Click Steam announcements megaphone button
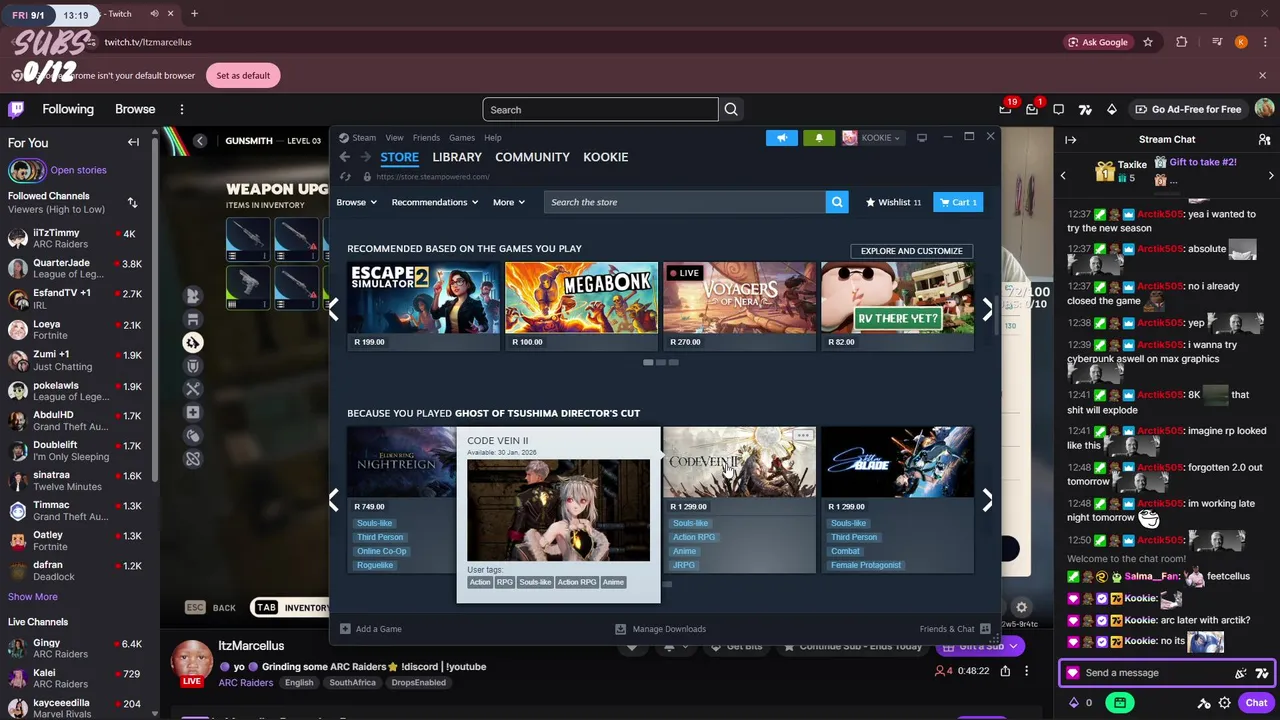 click(782, 138)
